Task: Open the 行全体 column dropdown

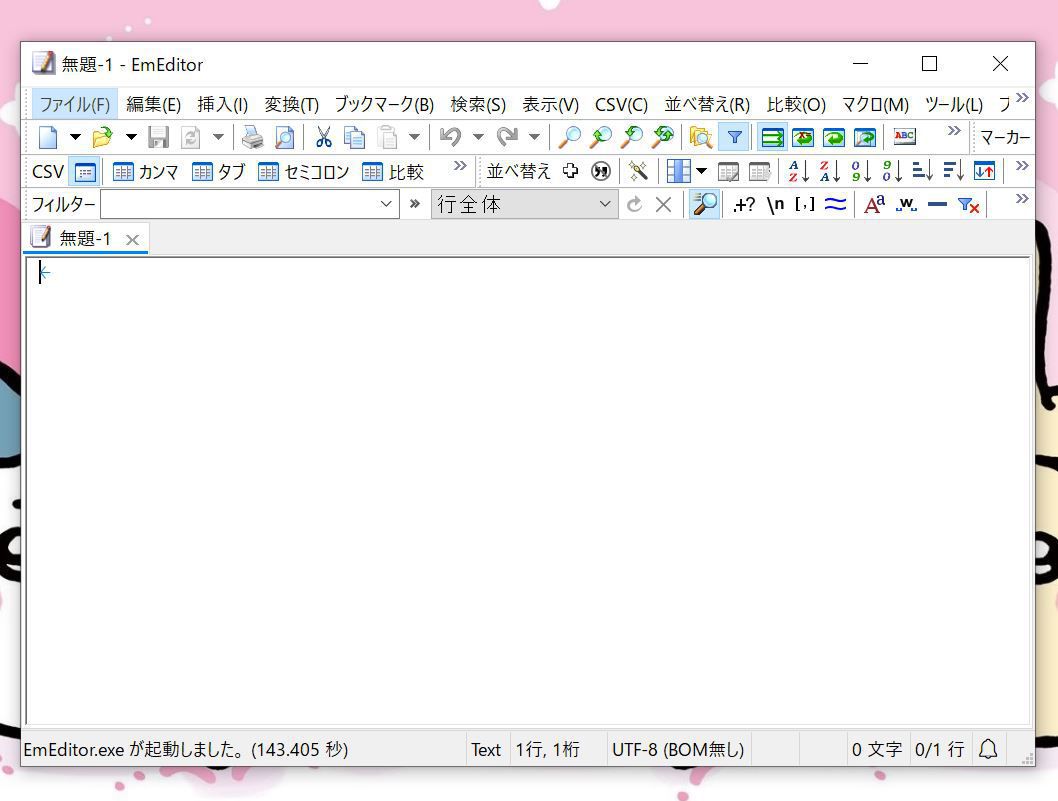Action: click(604, 205)
